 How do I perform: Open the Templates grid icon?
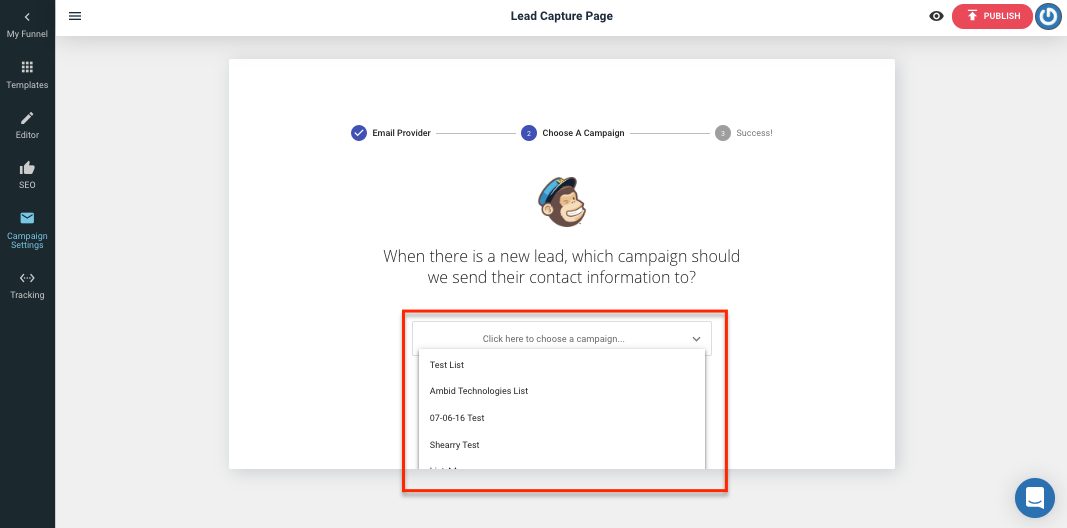(x=27, y=67)
